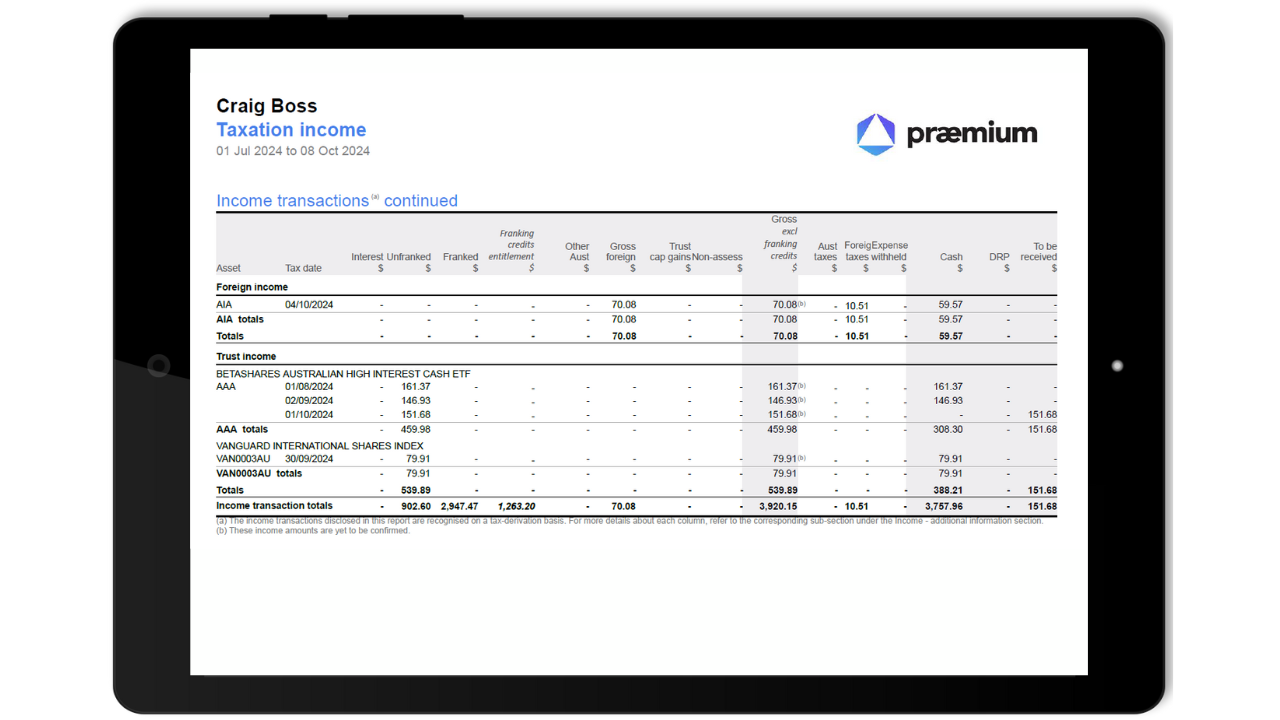Click footnote (b) income yet to be confirmed
Screen dimensions: 1280x720
tap(313, 531)
